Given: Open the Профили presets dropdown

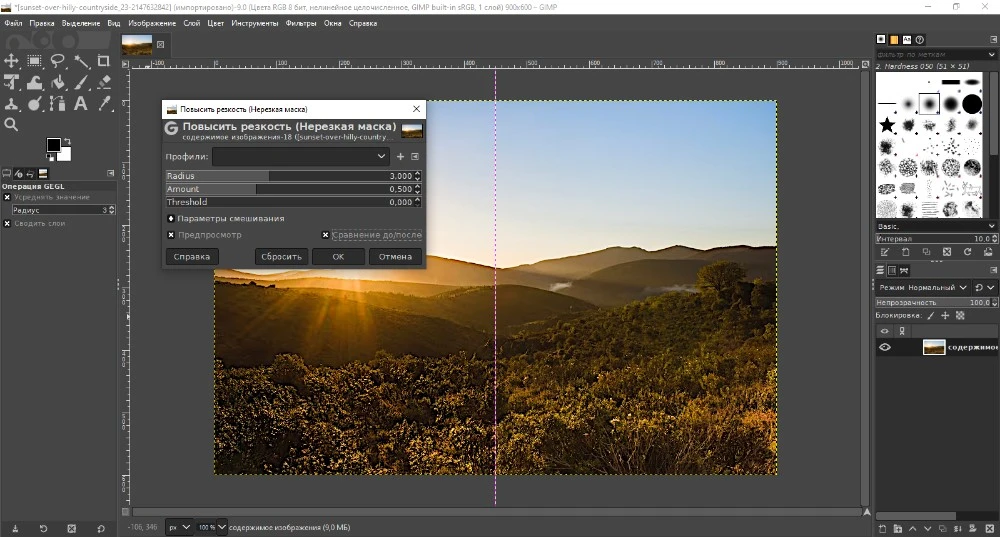Looking at the screenshot, I should pos(300,157).
